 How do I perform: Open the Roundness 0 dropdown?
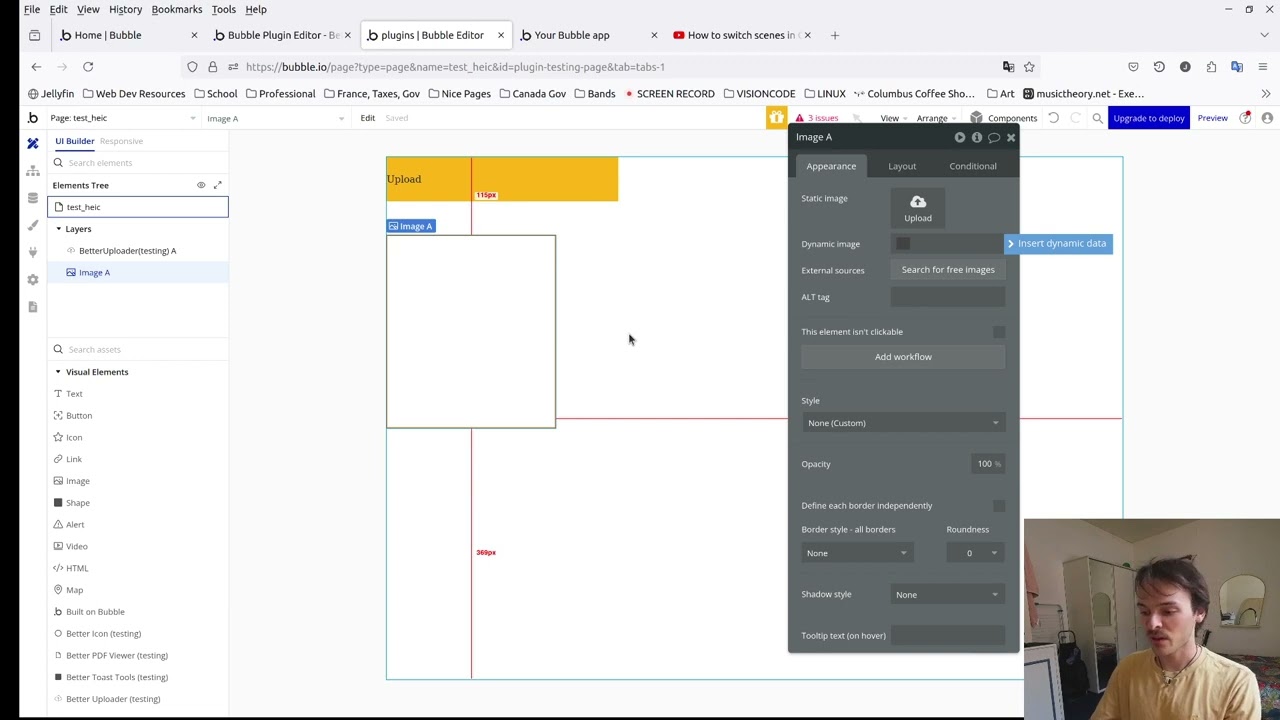975,553
